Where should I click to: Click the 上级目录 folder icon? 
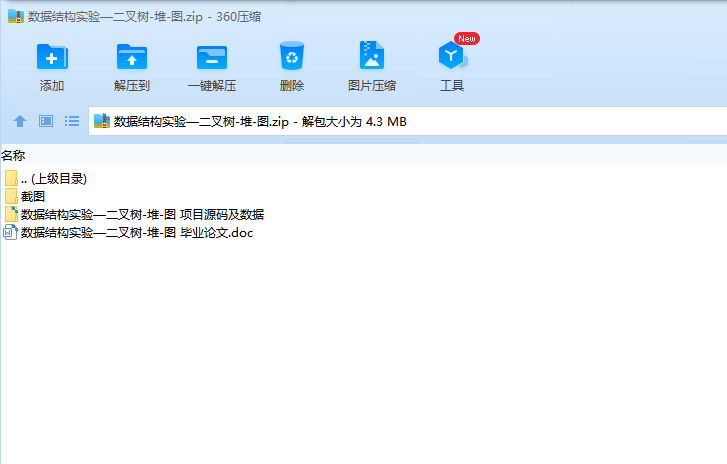[x=11, y=178]
